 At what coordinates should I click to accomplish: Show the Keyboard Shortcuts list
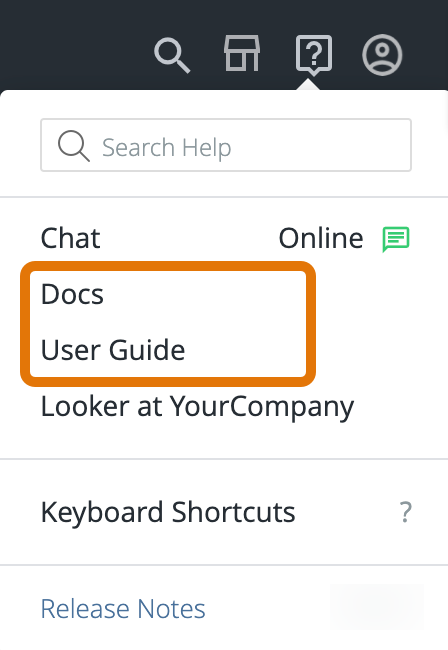click(168, 513)
